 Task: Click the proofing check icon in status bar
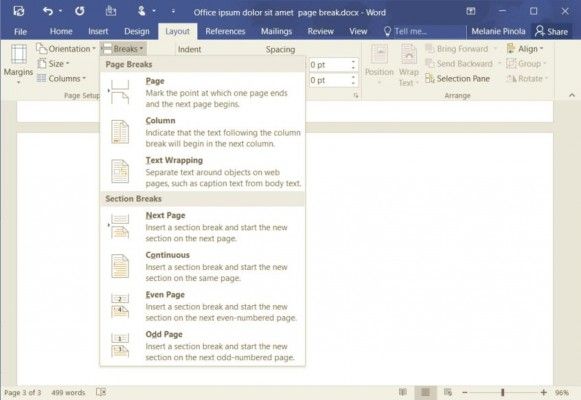[101, 392]
